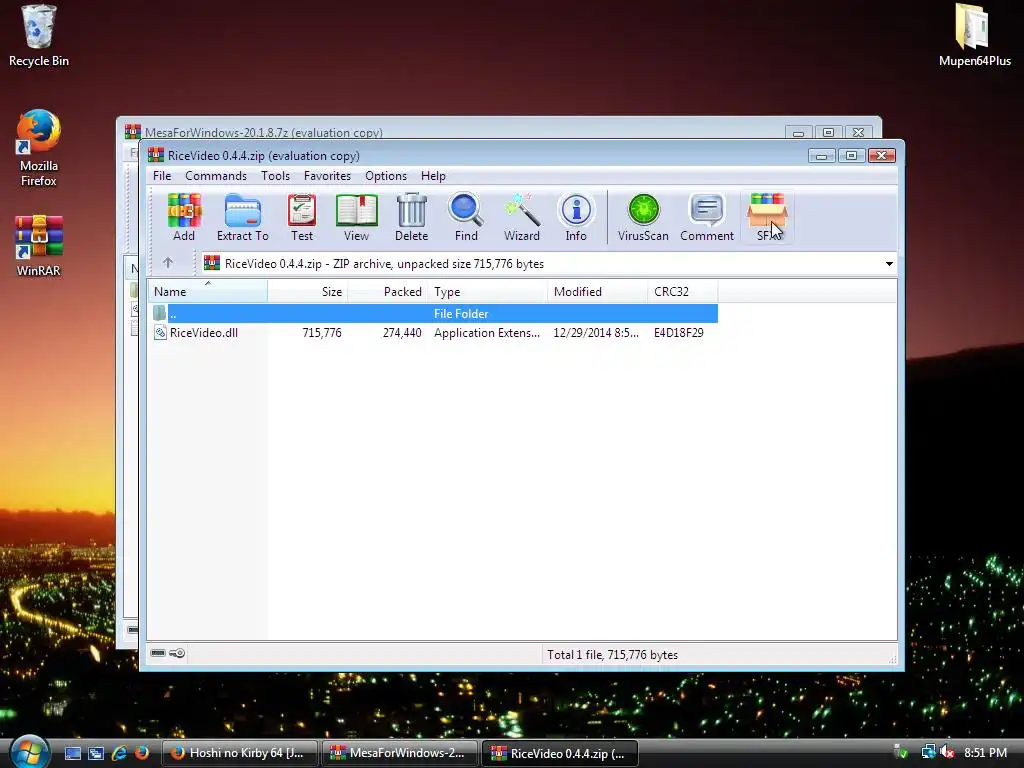Screen dimensions: 1024x768
Task: Click the Delete trash icon
Action: pyautogui.click(x=411, y=217)
